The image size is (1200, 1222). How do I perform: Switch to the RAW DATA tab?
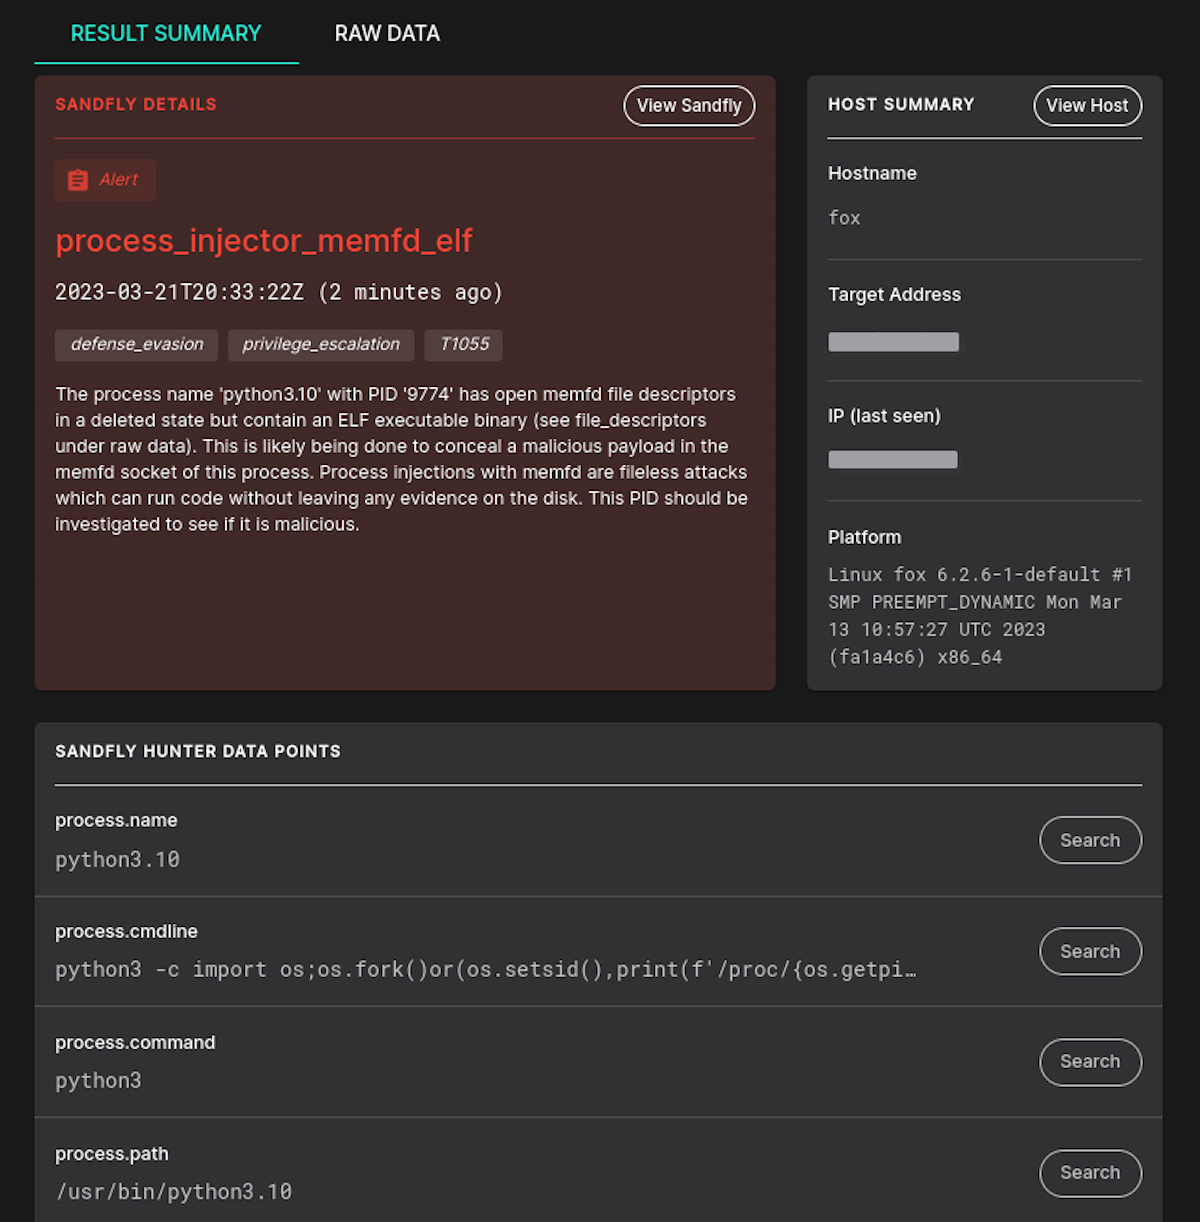(x=387, y=33)
